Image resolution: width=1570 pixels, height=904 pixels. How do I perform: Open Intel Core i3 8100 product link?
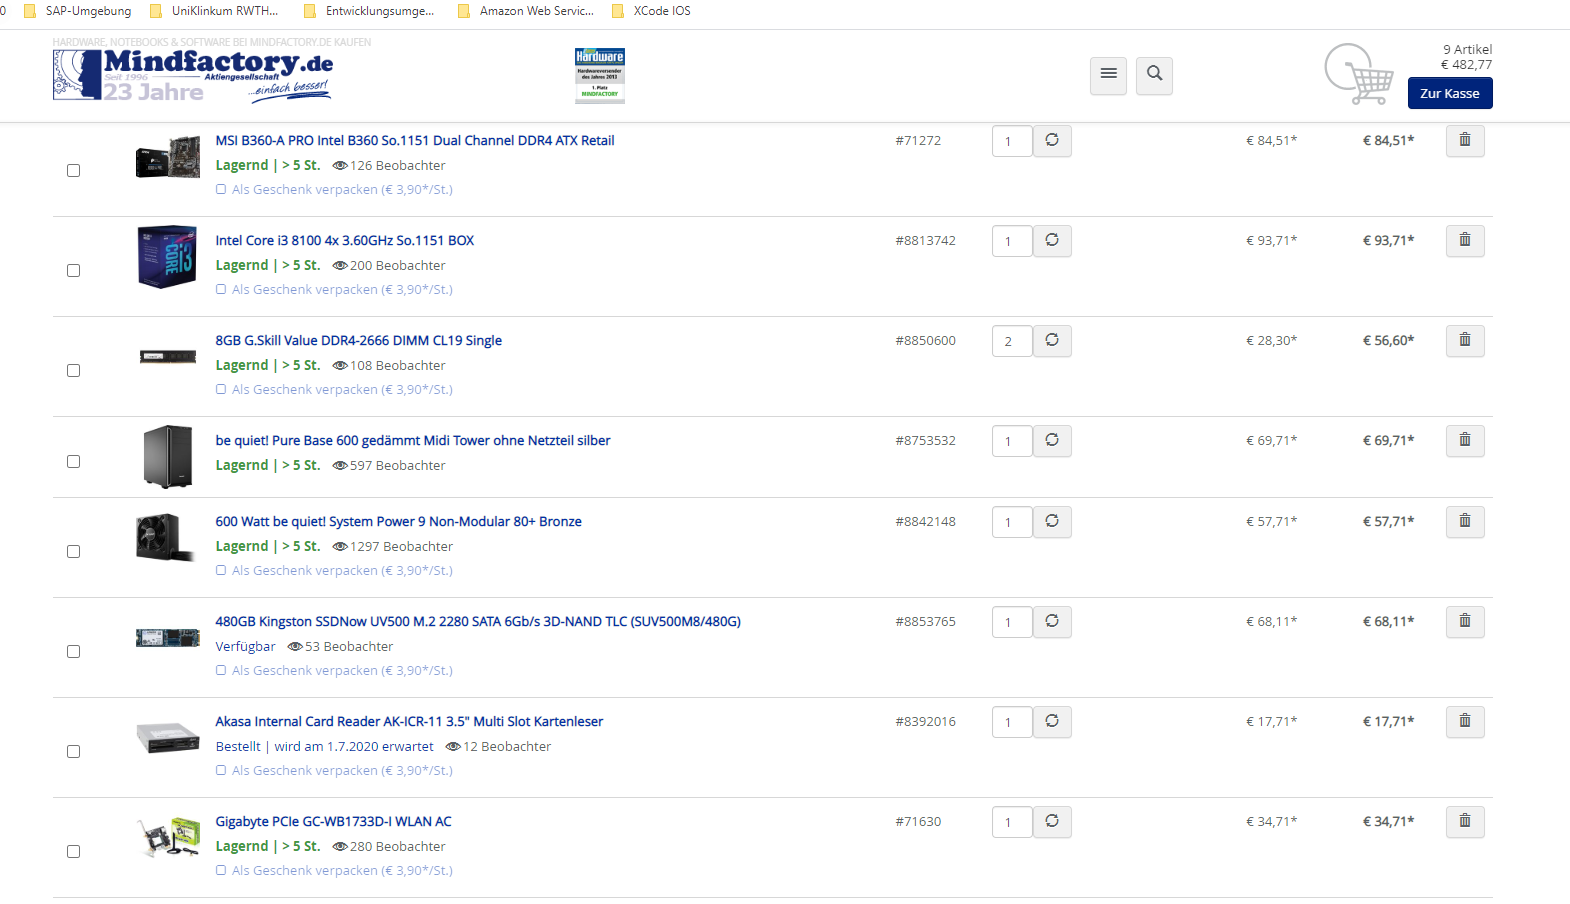(x=345, y=241)
